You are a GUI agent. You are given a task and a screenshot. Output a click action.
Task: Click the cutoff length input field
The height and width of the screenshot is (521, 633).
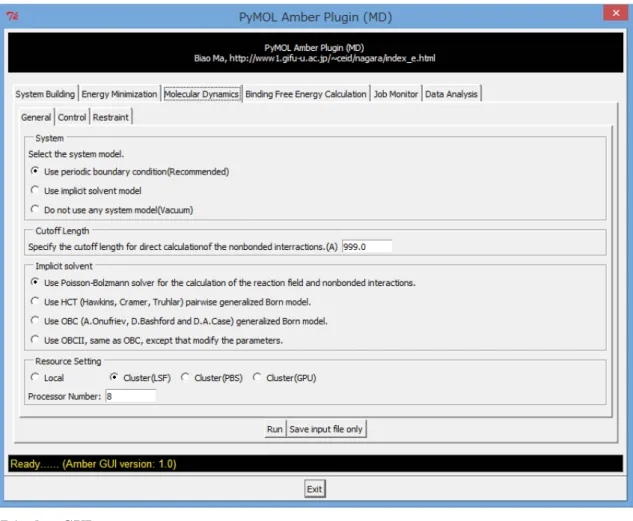pyautogui.click(x=367, y=247)
